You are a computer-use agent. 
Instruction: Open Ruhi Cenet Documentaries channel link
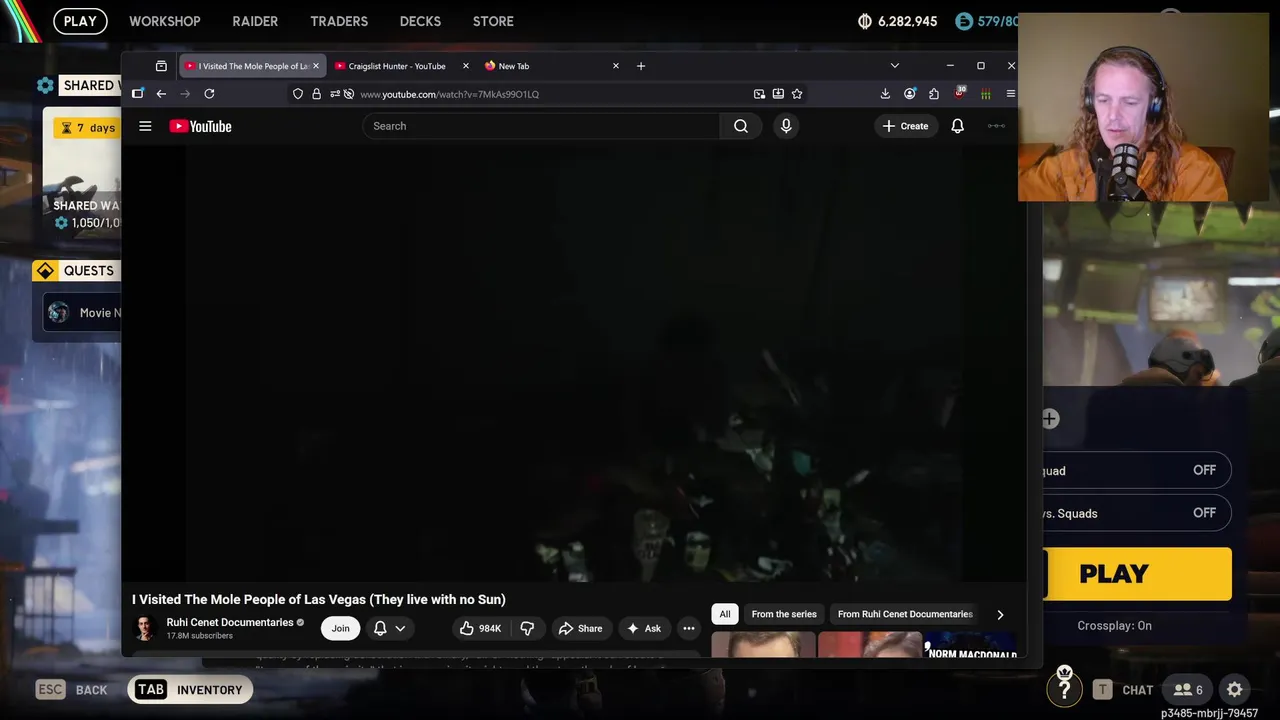(x=230, y=622)
